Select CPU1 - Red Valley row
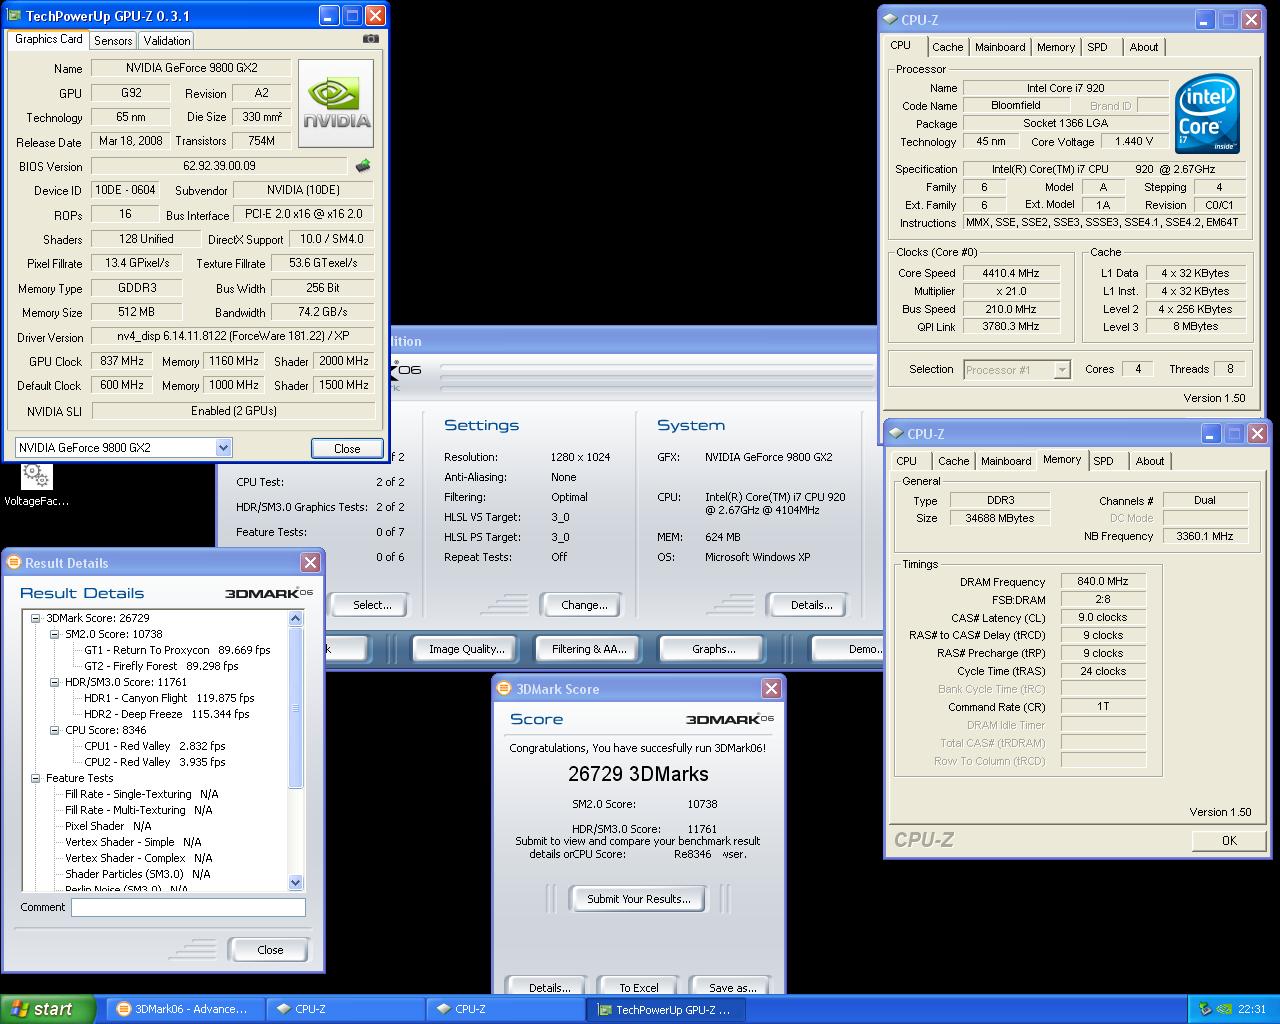 pyautogui.click(x=155, y=746)
